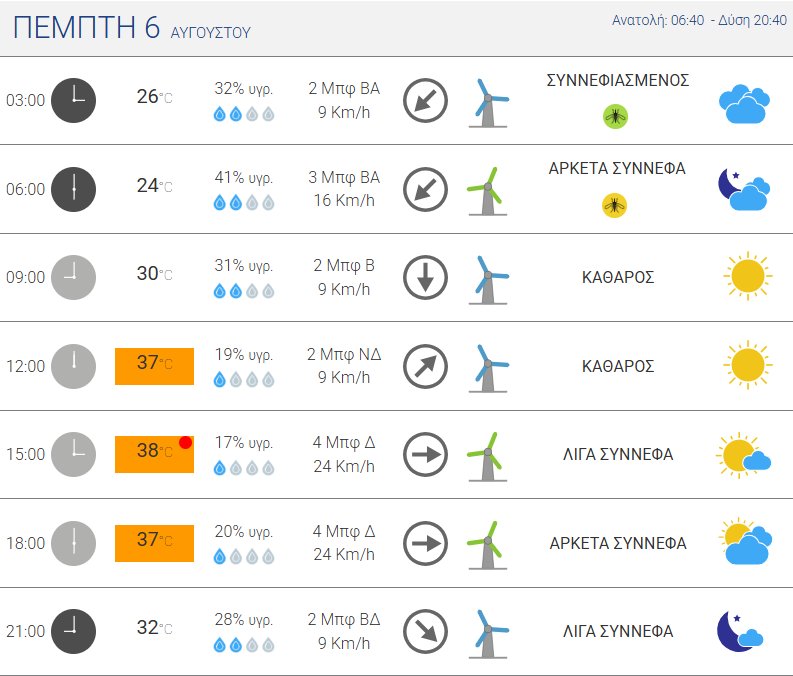The height and width of the screenshot is (676, 793).
Task: Click the orange 37°C box at 18:00
Action: point(154,544)
